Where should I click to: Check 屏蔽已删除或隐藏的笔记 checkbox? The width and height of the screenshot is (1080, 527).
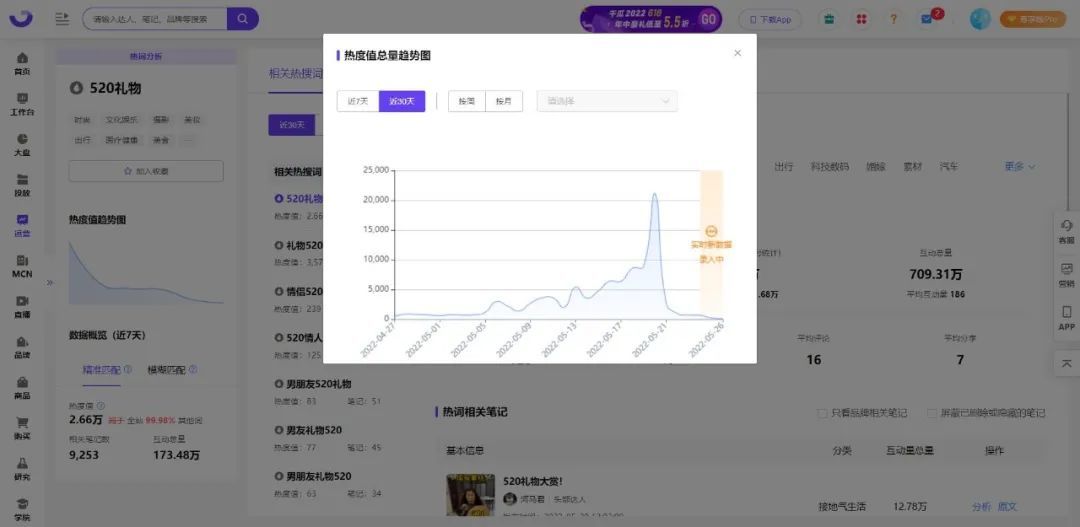coord(932,413)
